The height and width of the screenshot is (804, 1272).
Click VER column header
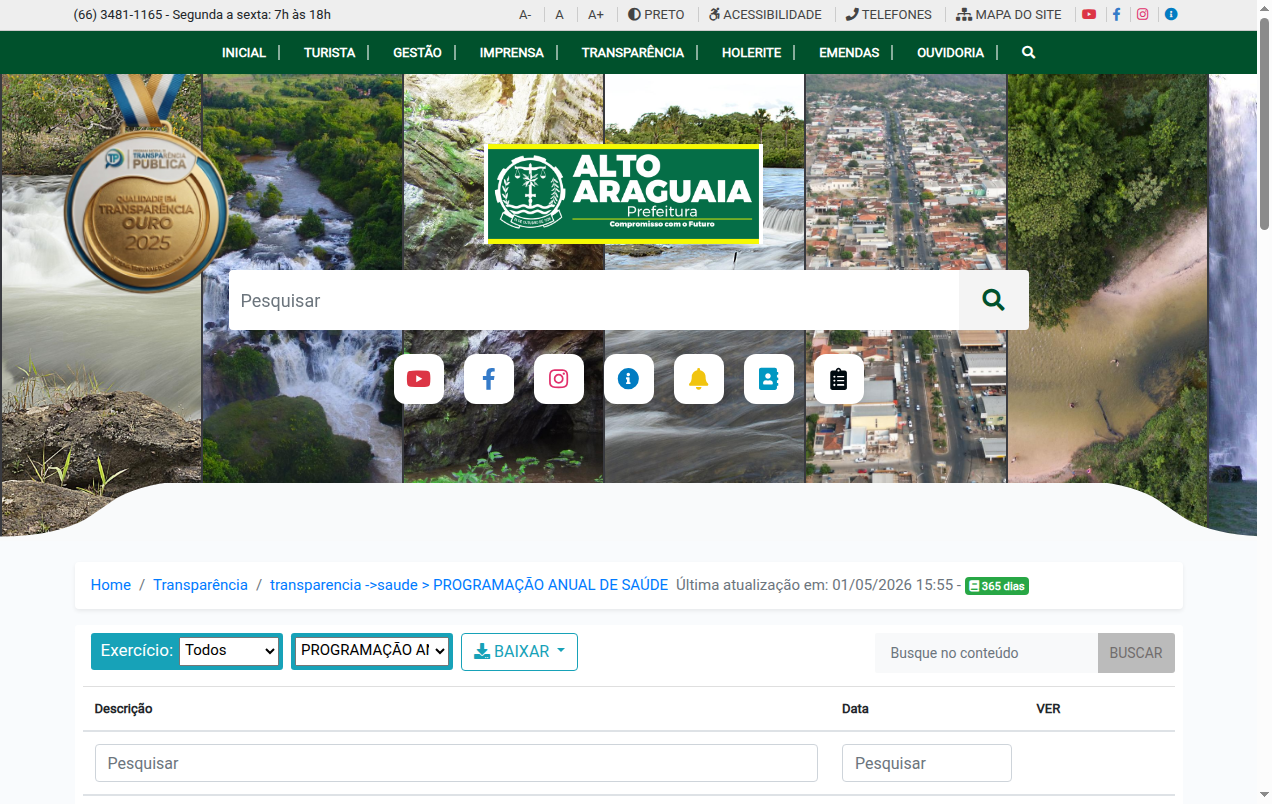(1048, 708)
